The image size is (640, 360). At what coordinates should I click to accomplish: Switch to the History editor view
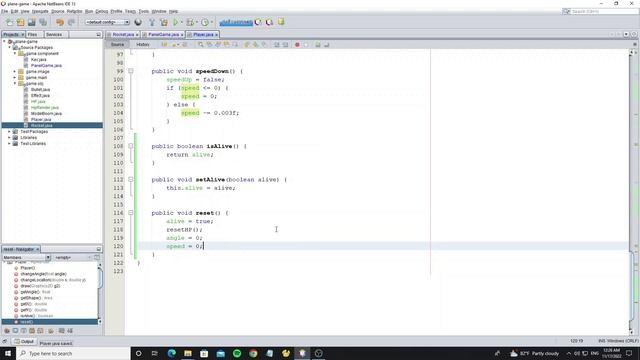pyautogui.click(x=143, y=44)
